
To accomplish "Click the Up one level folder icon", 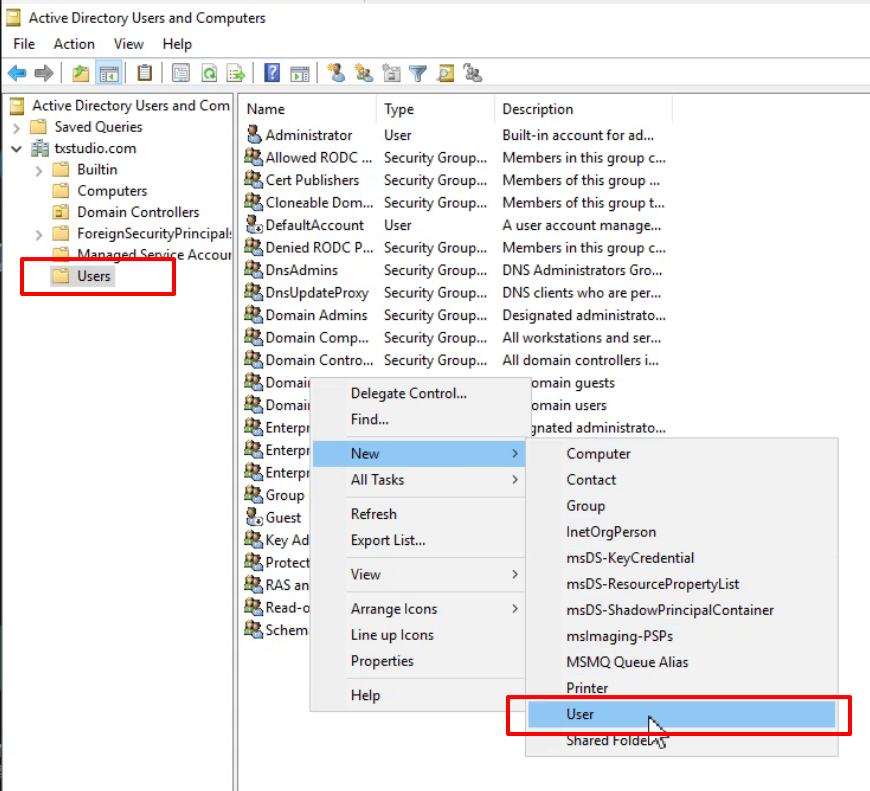I will [x=80, y=73].
